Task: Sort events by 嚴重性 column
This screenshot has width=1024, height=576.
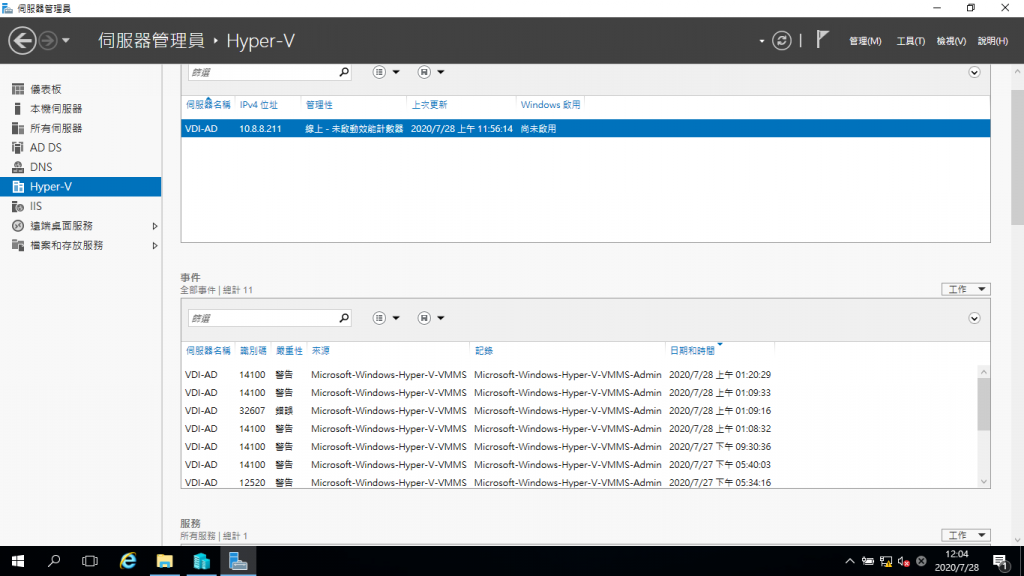Action: [289, 351]
